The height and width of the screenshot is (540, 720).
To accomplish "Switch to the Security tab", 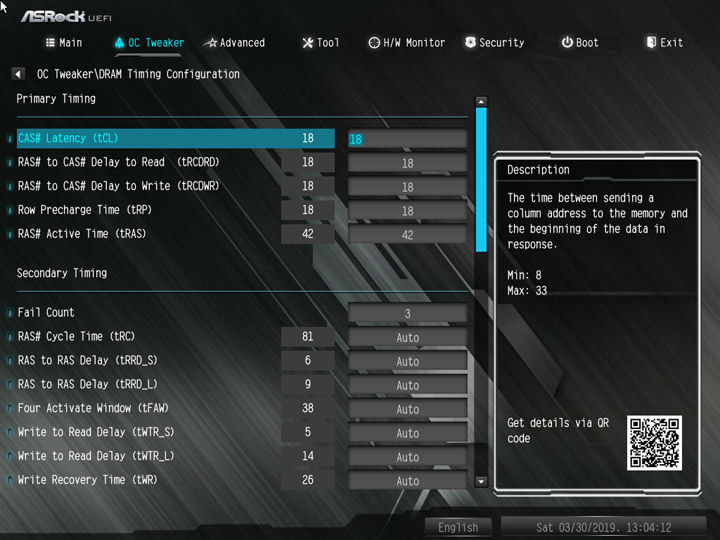I will point(495,43).
